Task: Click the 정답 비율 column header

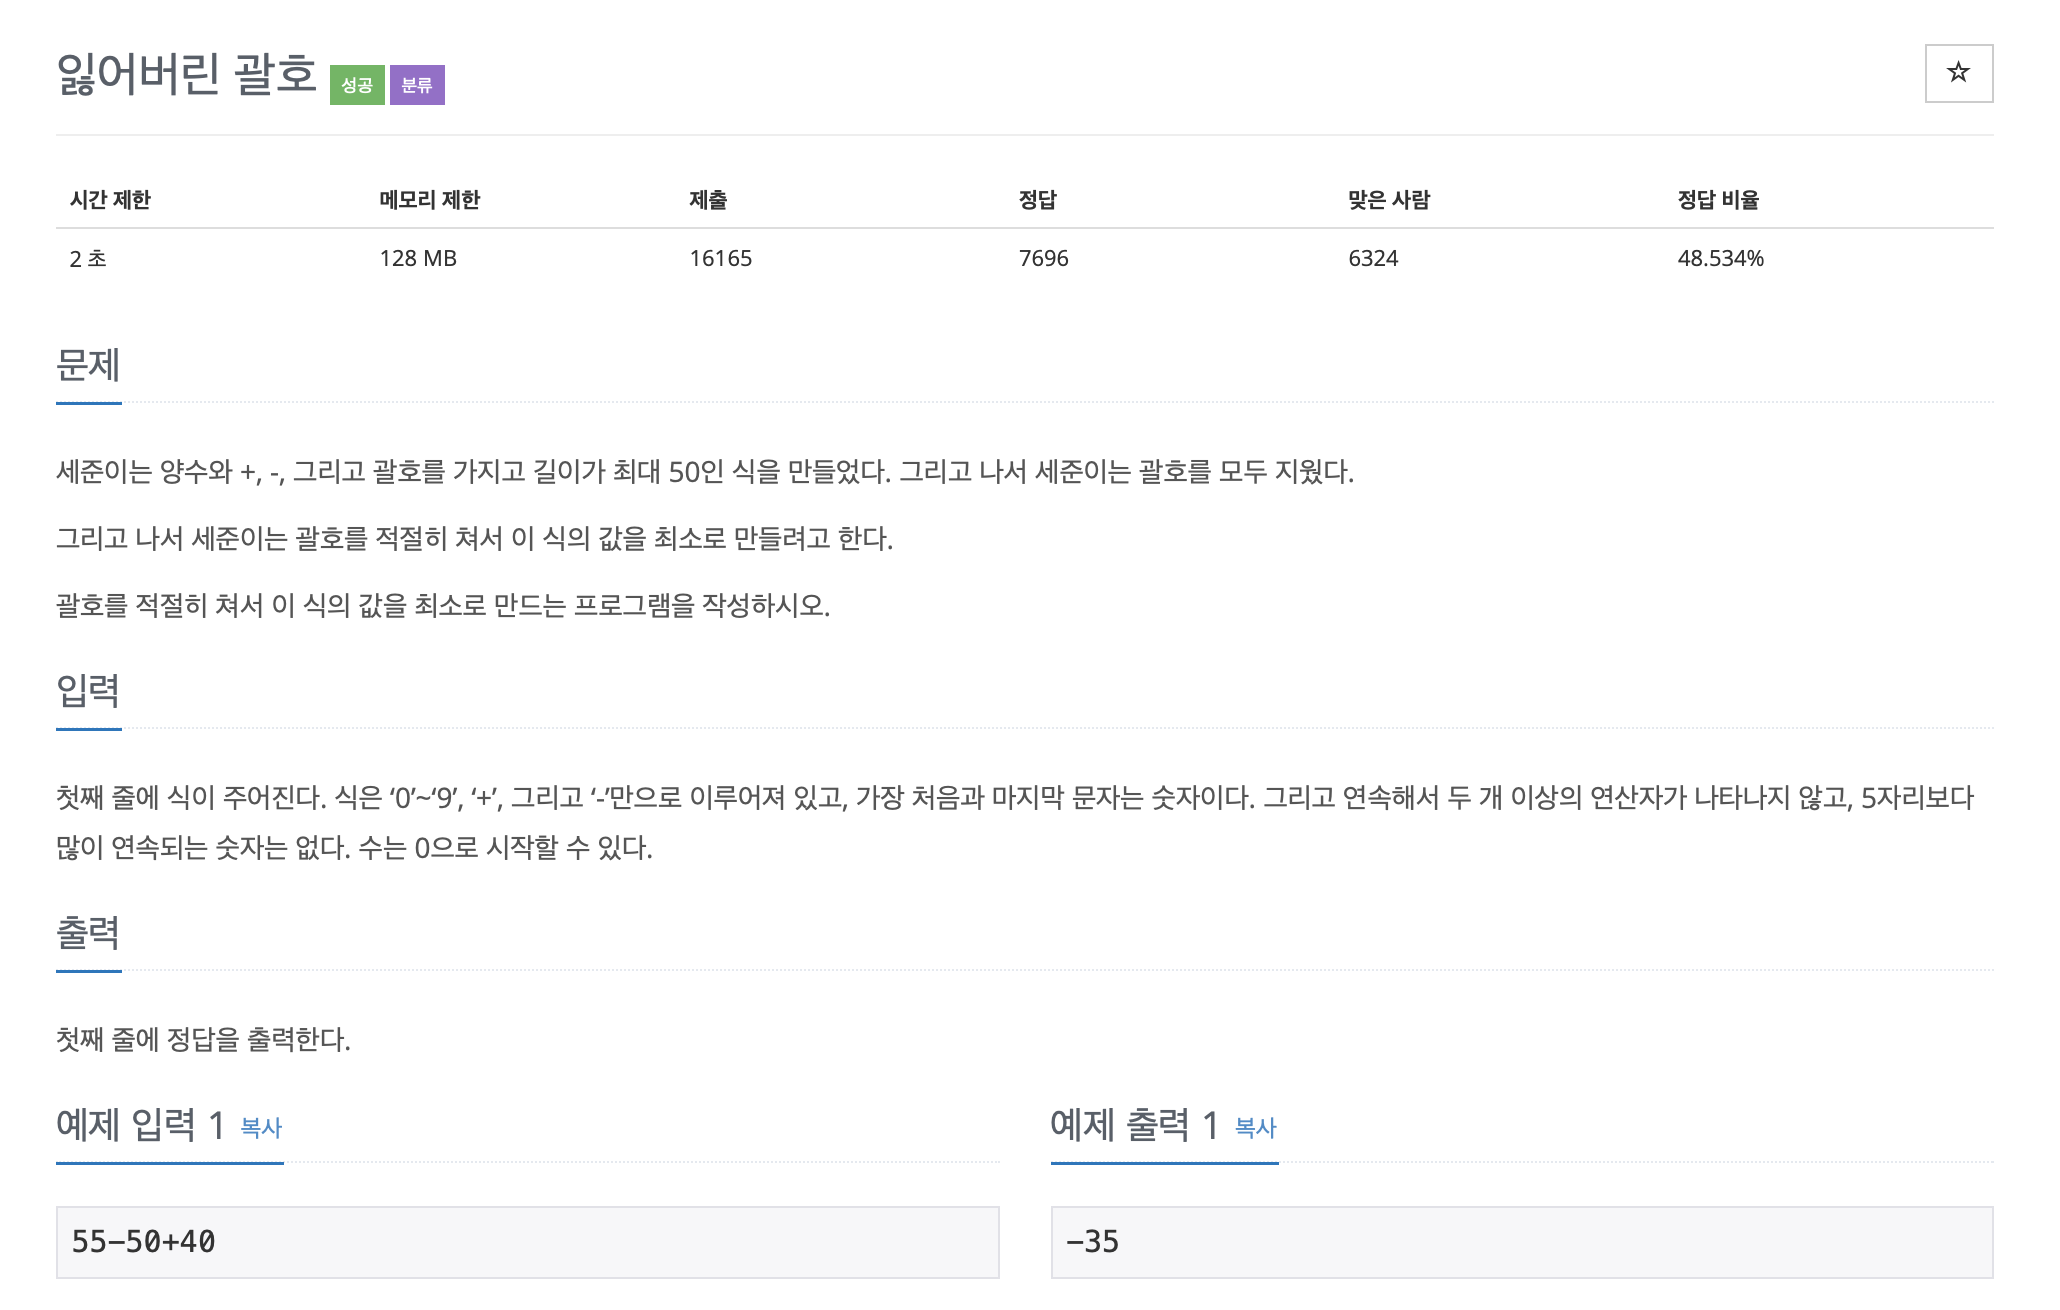Action: click(x=1717, y=200)
